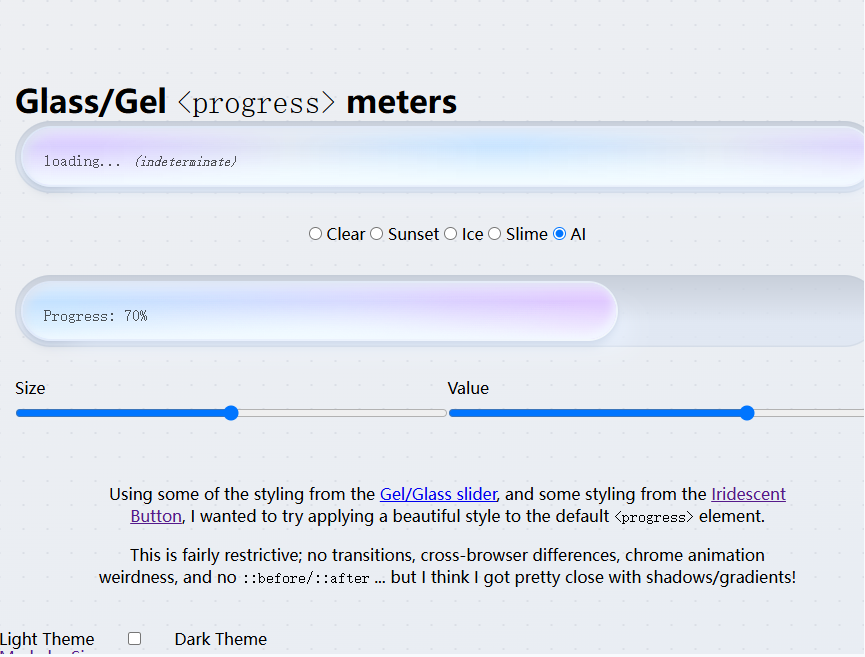Click the Size label text
This screenshot has height=657, width=865.
tap(30, 388)
